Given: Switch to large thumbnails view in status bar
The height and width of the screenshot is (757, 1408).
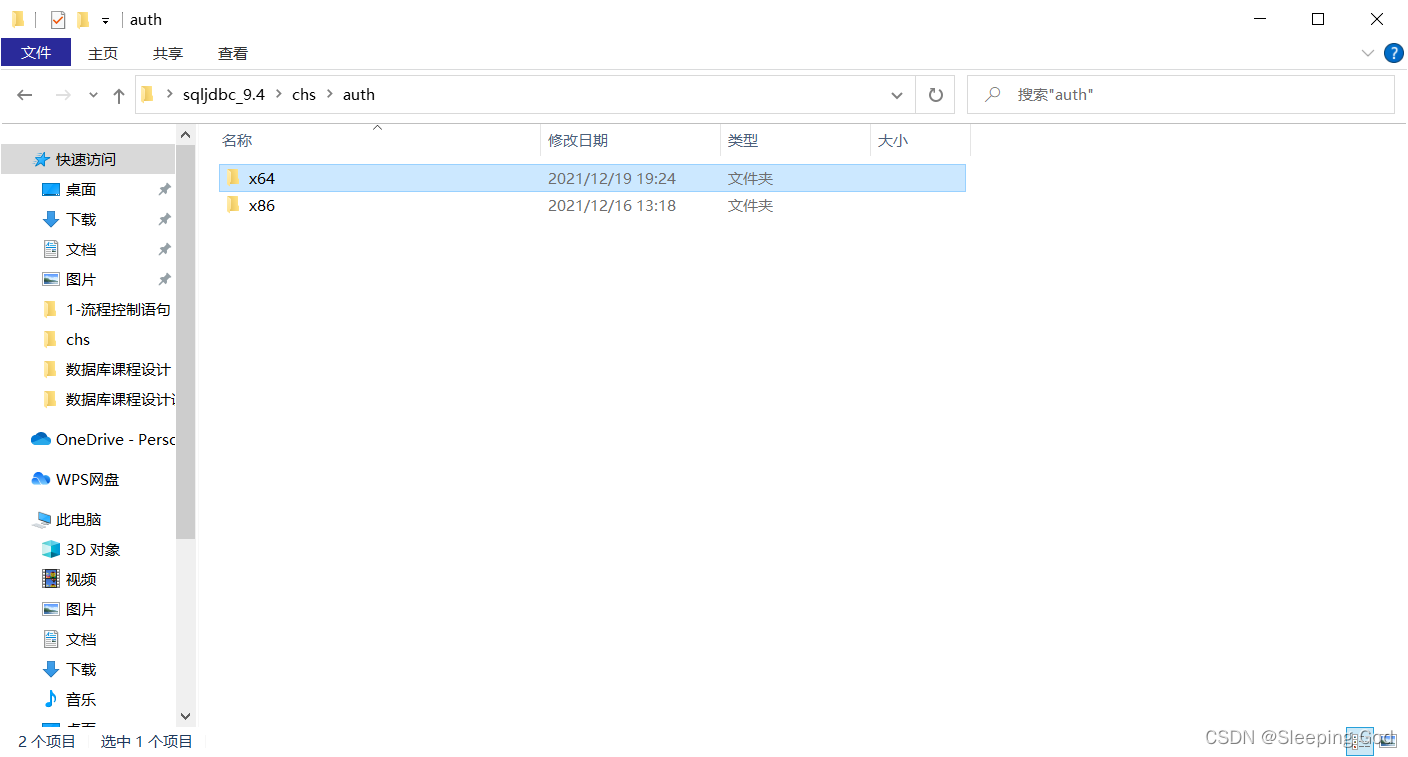Looking at the screenshot, I should pos(1388,741).
